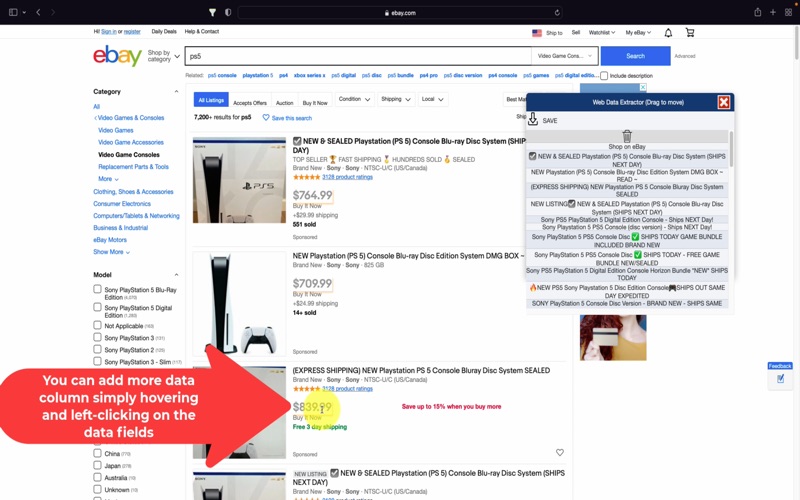Click the search field containing ps5
800x500 pixels.
tap(357, 56)
